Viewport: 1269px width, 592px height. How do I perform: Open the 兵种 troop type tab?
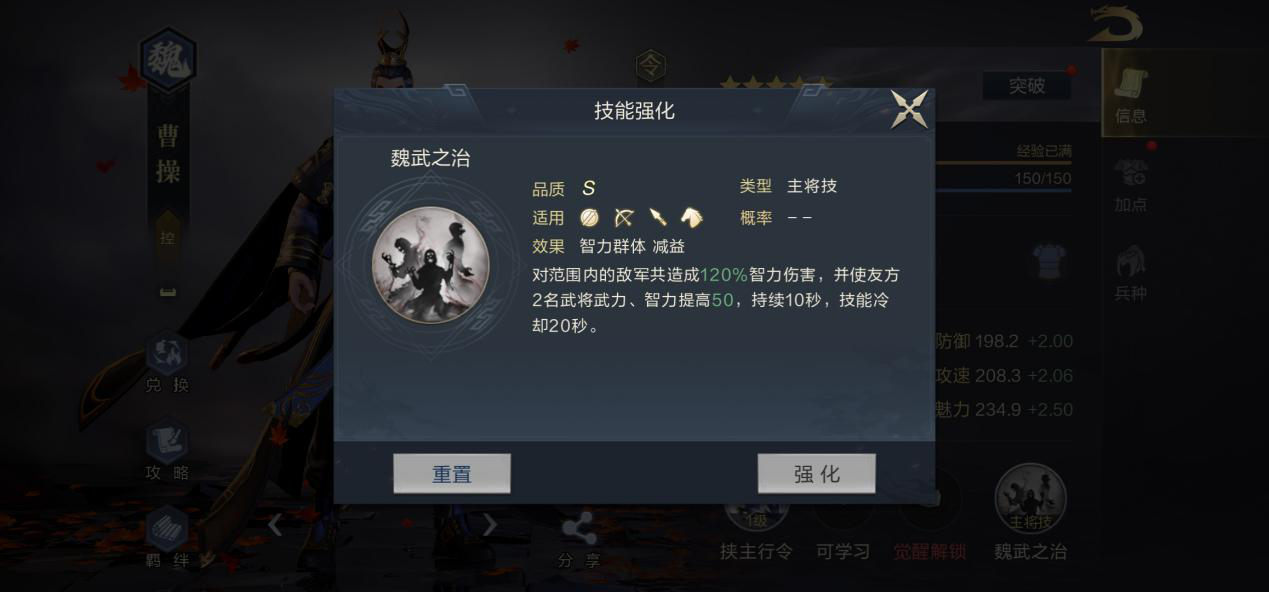[1131, 273]
